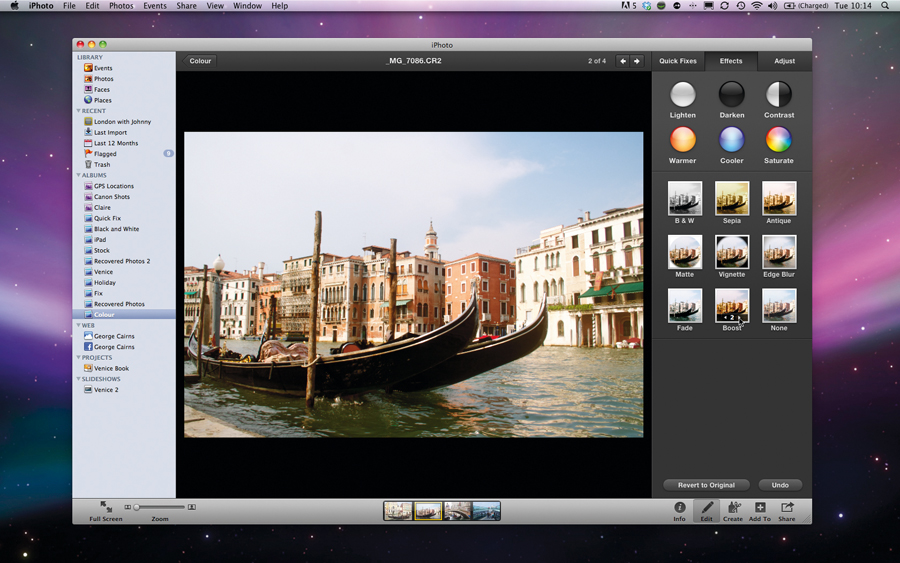
Task: Click the Undo button
Action: [x=780, y=485]
